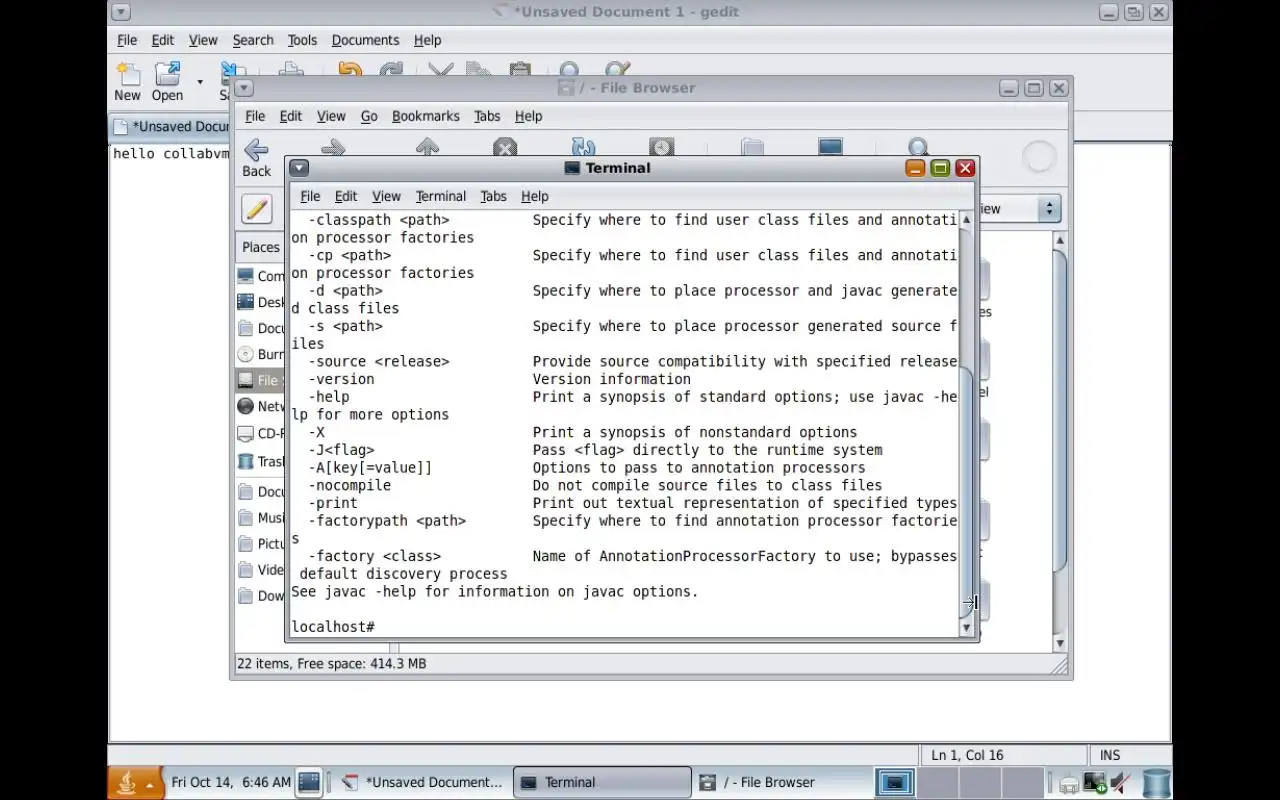
Task: Click the Stop icon in File Browser toolbar
Action: pyautogui.click(x=505, y=148)
